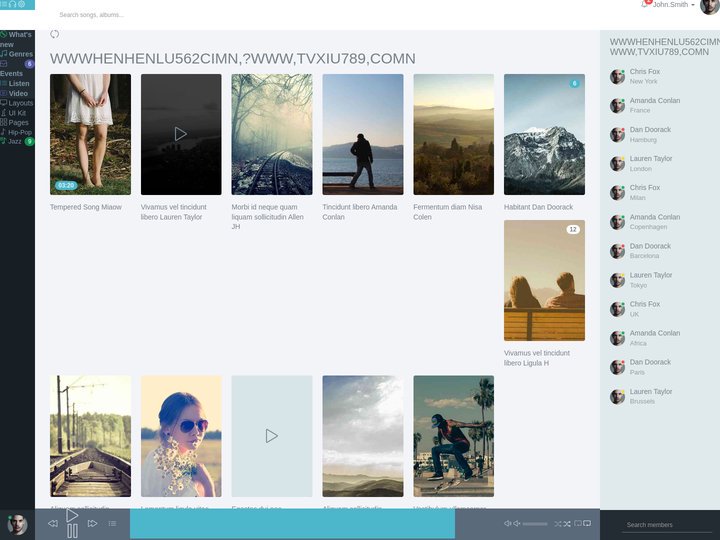Click the 12 badge on the bench couple cover
Image resolution: width=720 pixels, height=540 pixels.
point(573,229)
